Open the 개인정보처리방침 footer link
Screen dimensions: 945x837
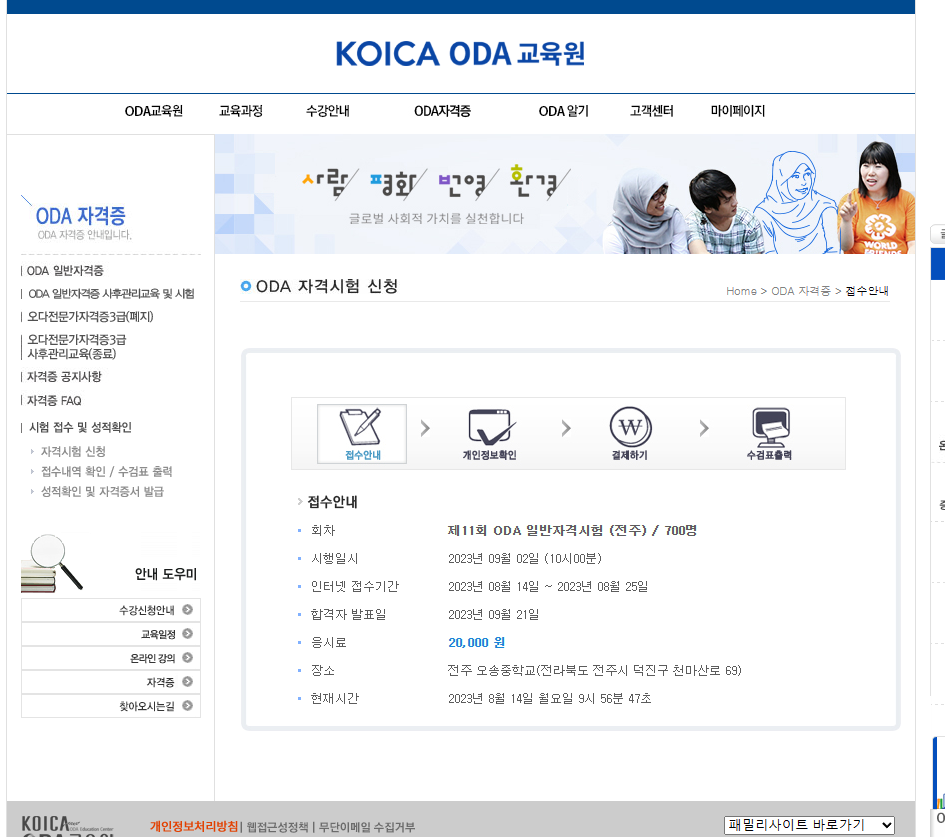click(x=194, y=826)
